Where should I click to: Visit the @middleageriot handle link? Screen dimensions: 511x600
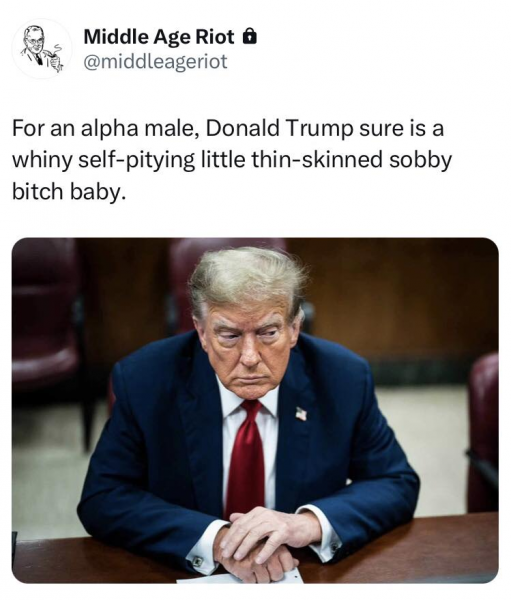click(x=155, y=61)
